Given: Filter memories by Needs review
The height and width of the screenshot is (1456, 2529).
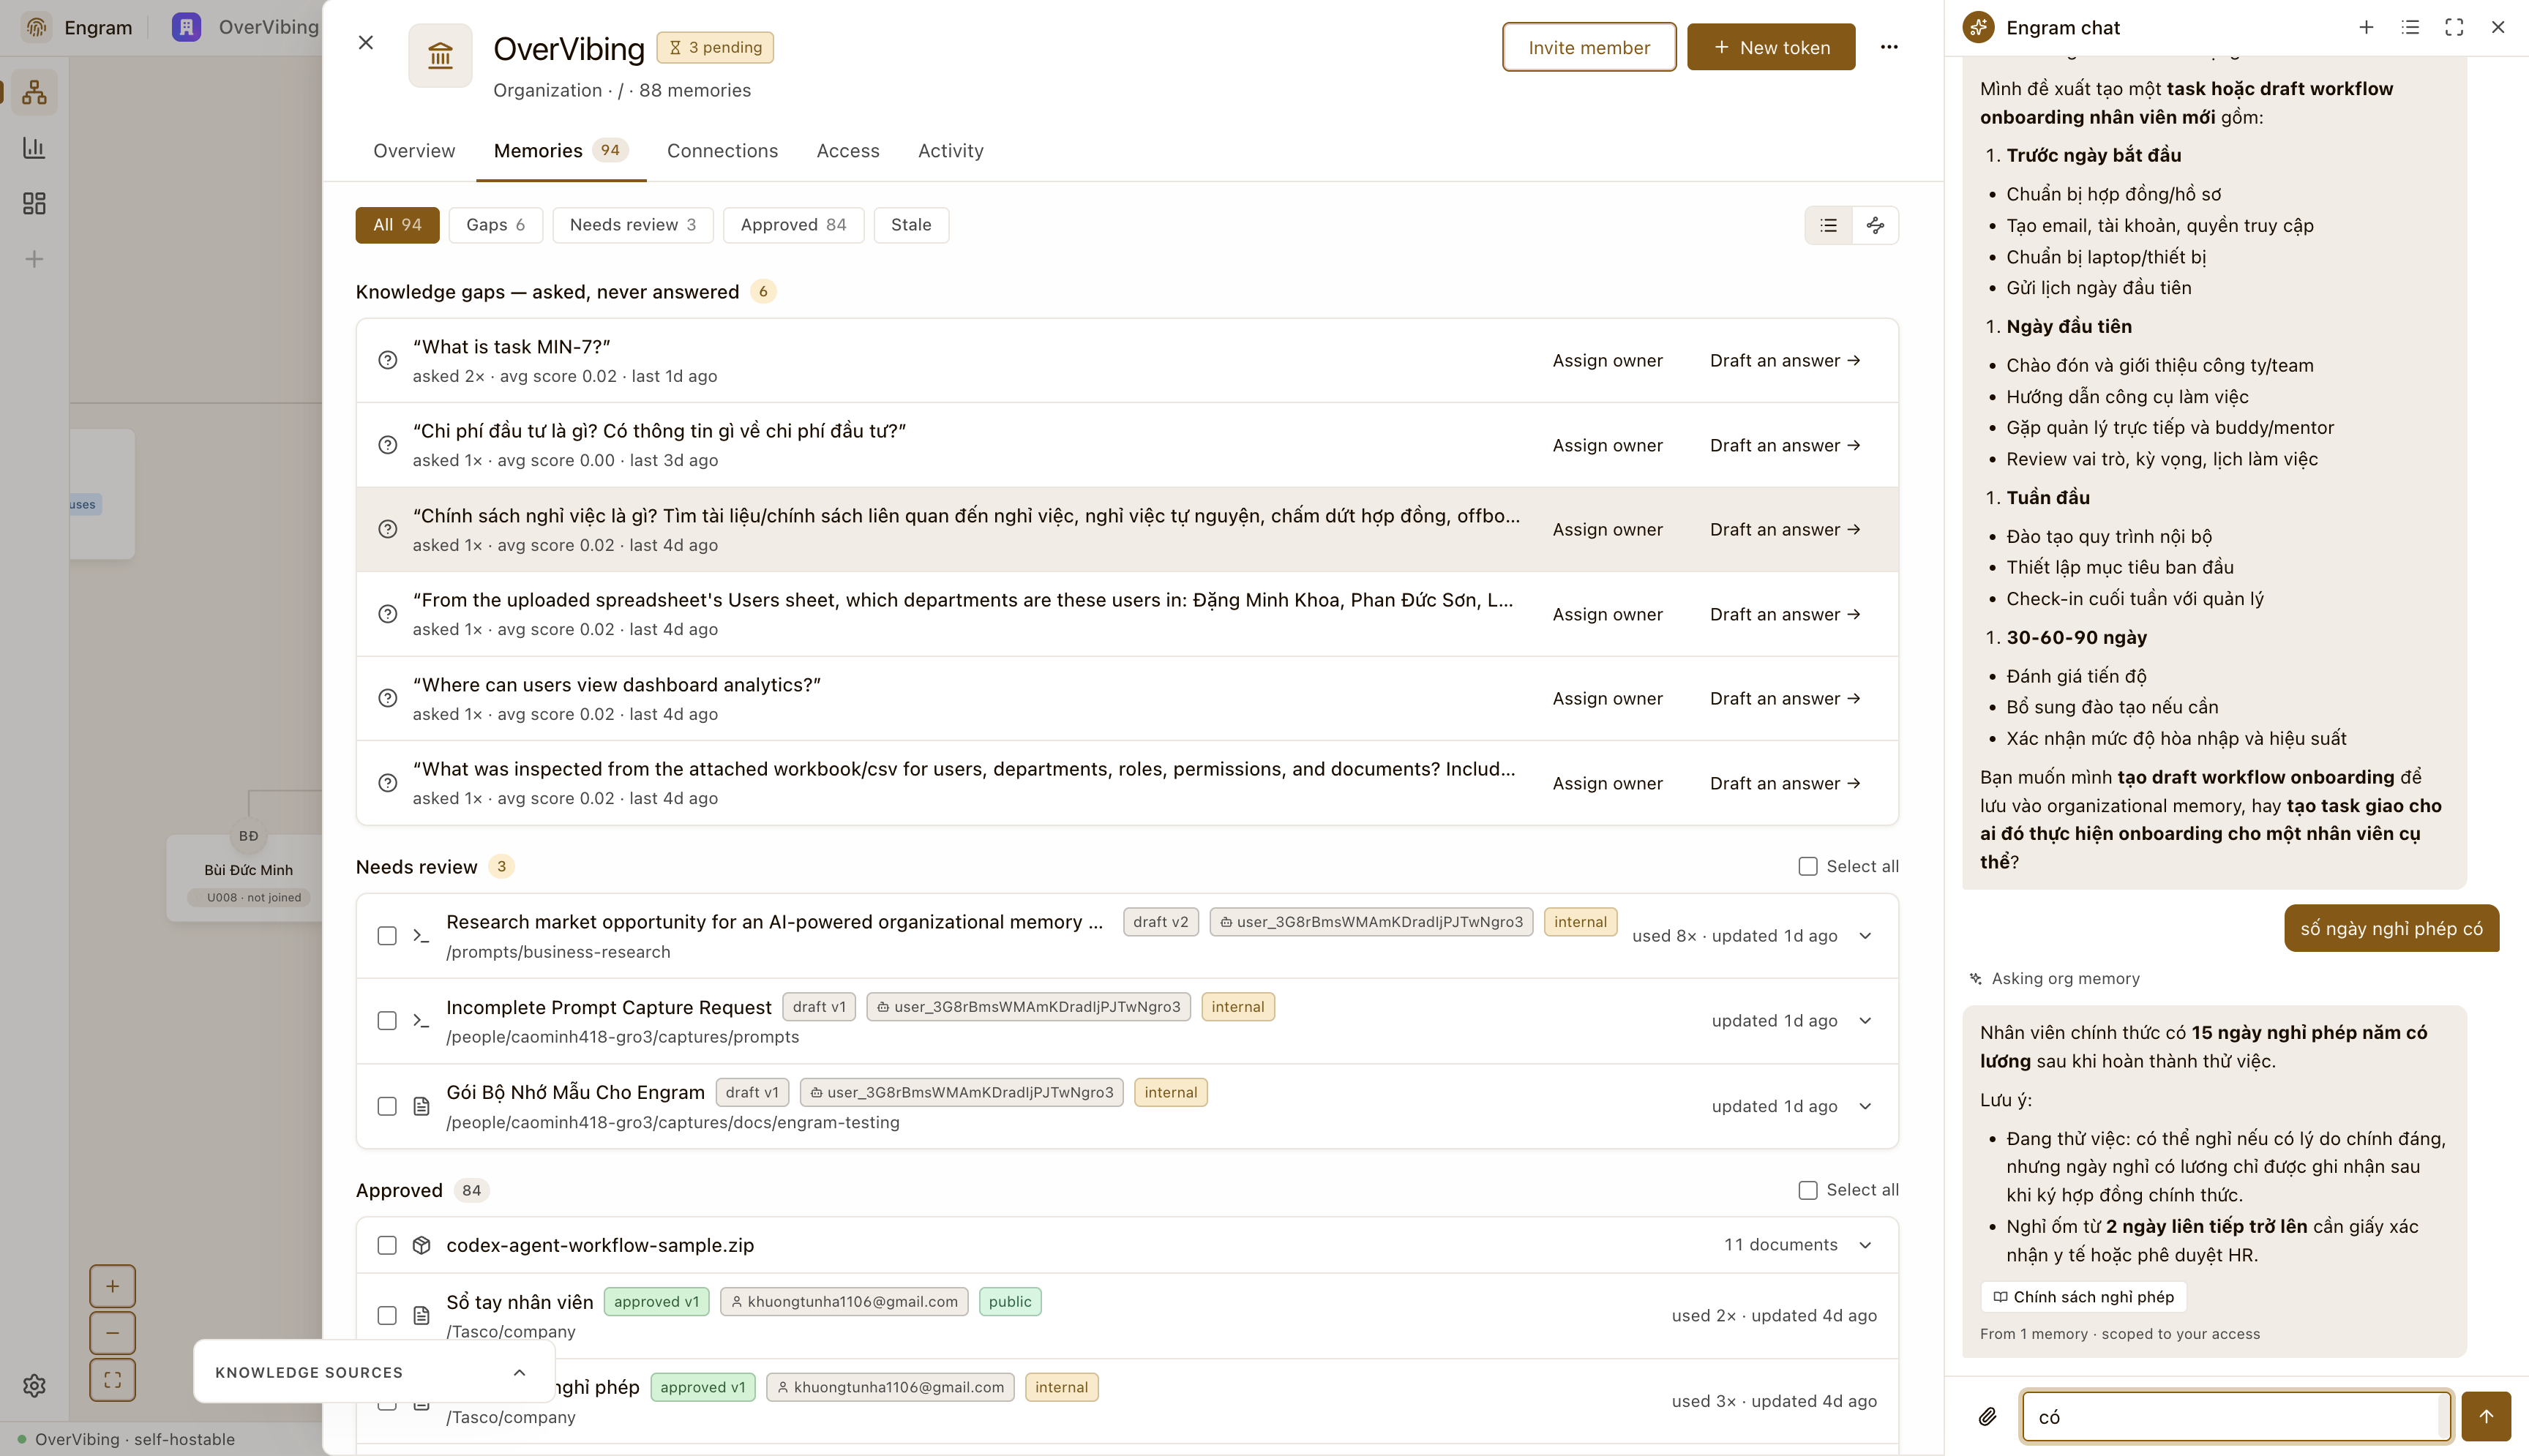Looking at the screenshot, I should [x=633, y=225].
